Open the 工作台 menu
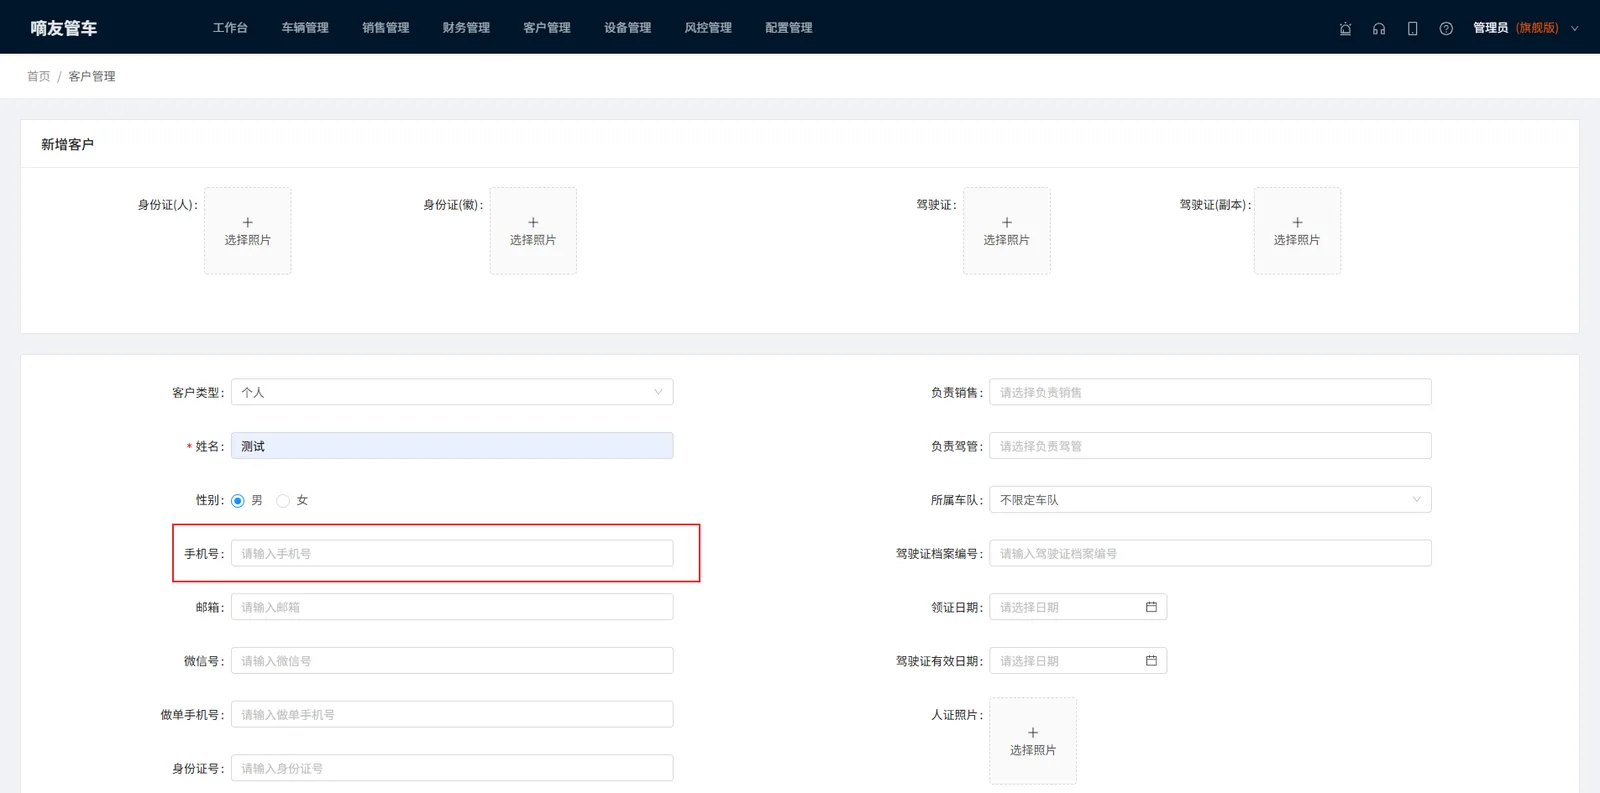 (x=230, y=28)
